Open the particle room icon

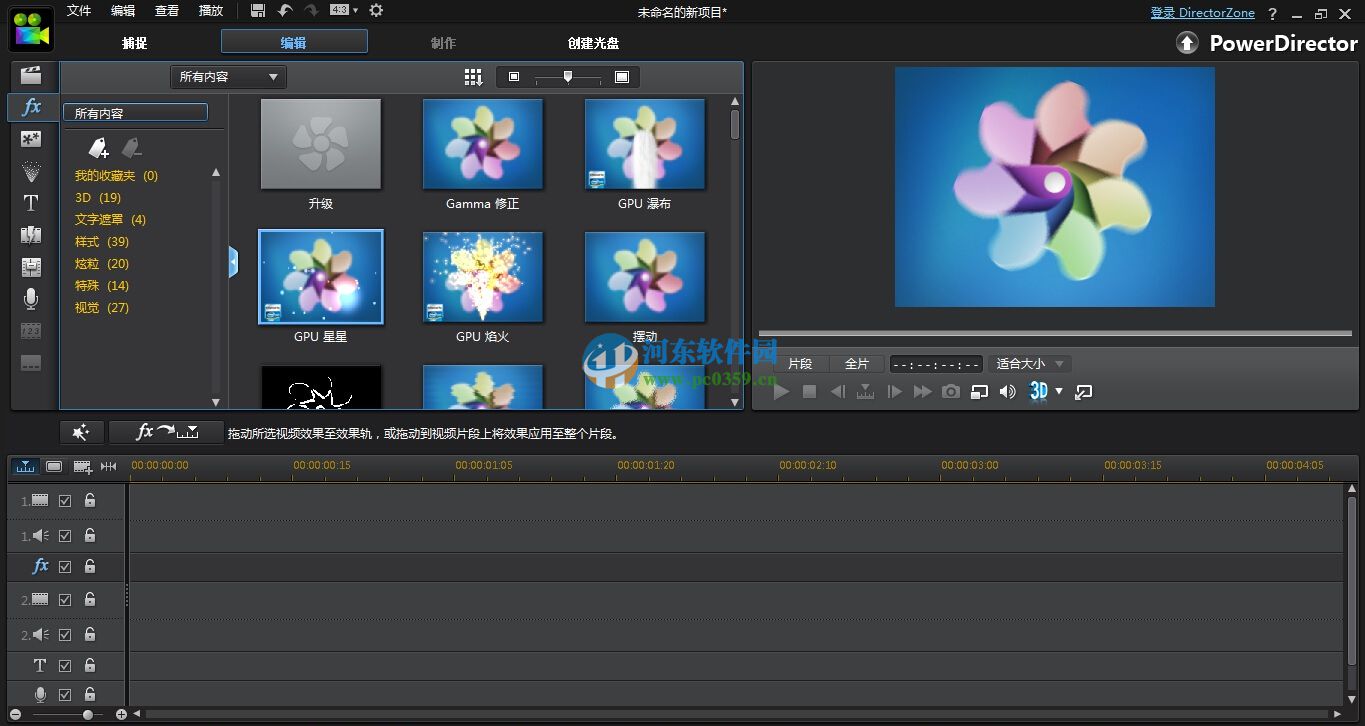31,170
